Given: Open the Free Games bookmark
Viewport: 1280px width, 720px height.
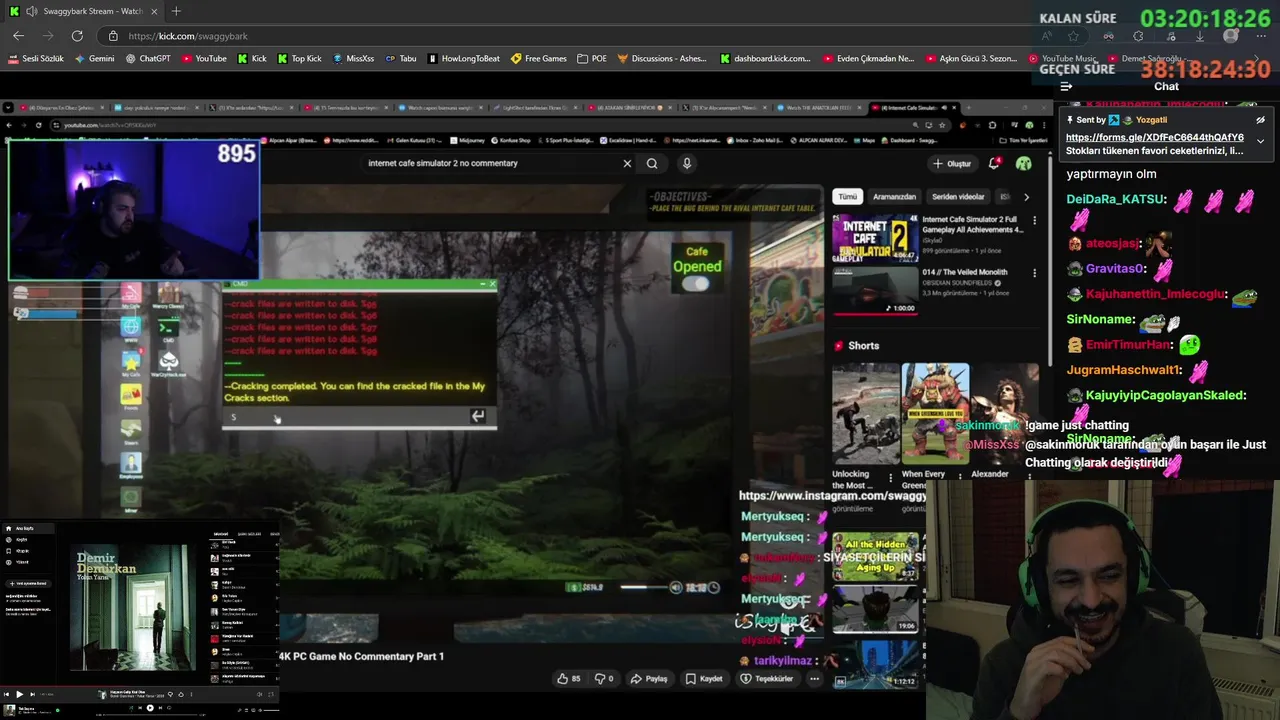Looking at the screenshot, I should 539,59.
